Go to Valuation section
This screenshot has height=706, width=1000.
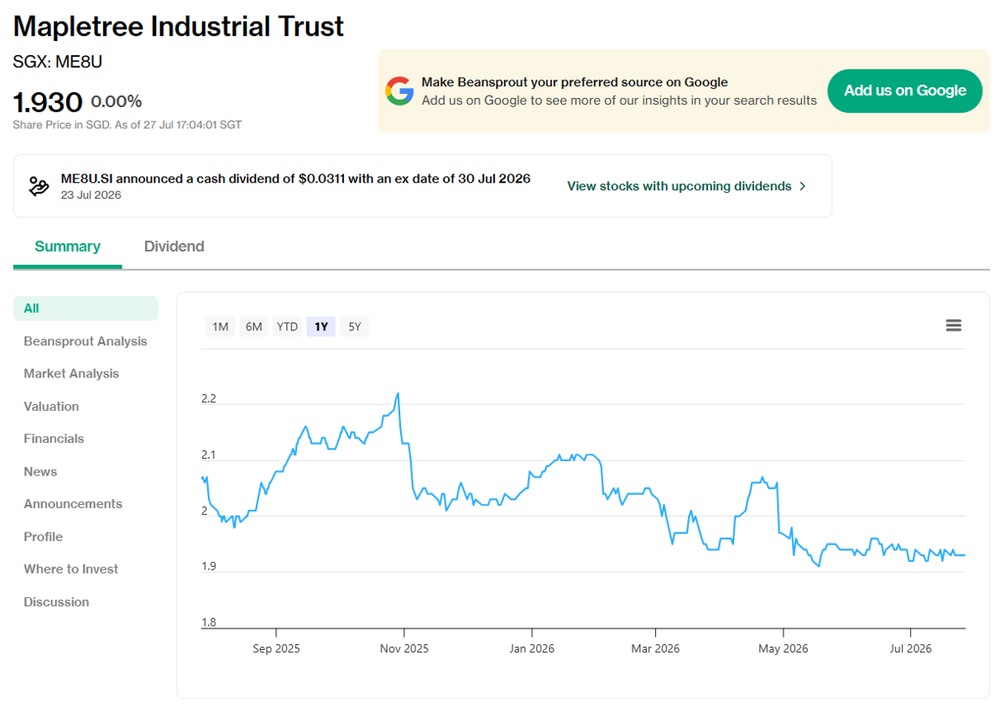(51, 406)
